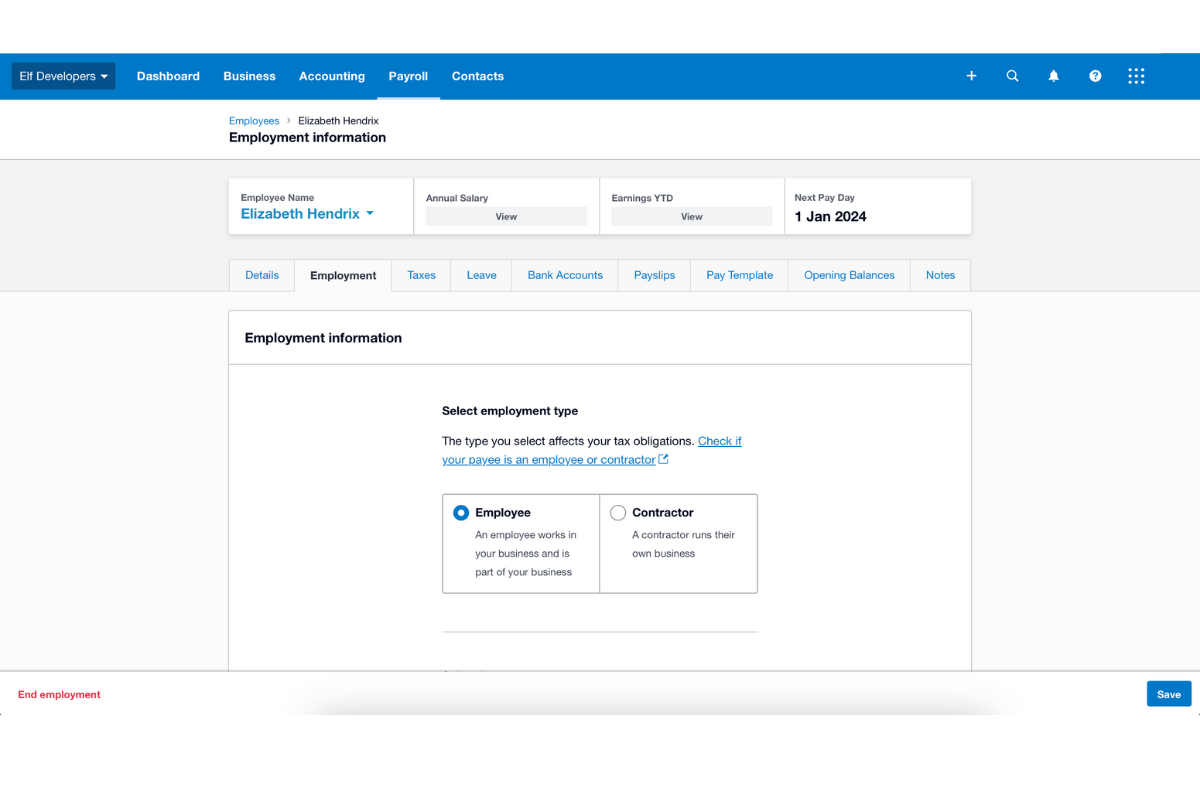Screen dimensions: 1200x800
Task: Navigate to the Accounting menu
Action: click(x=331, y=75)
